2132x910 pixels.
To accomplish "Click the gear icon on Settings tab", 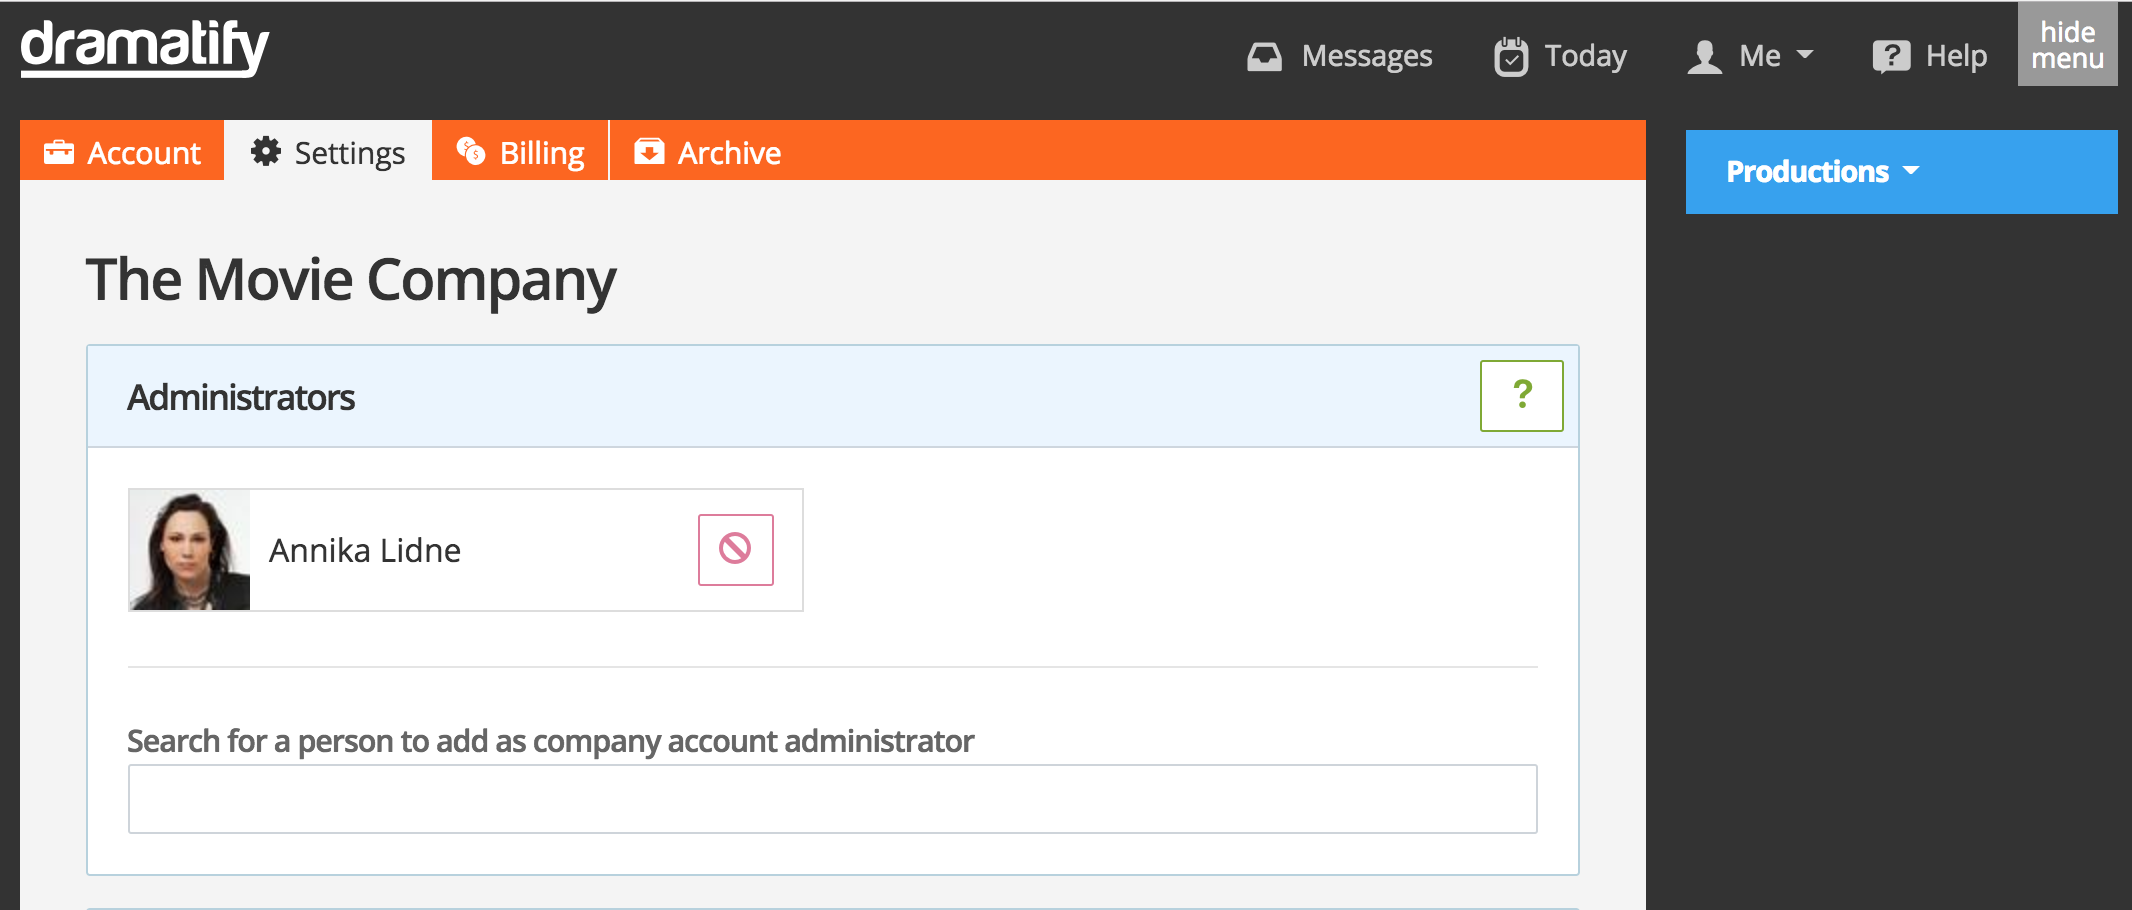I will coord(266,152).
